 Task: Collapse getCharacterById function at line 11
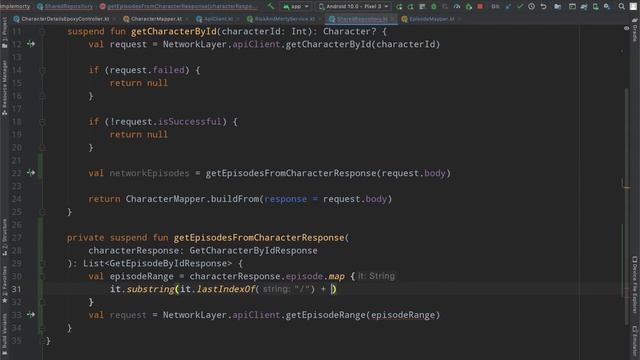tap(42, 31)
